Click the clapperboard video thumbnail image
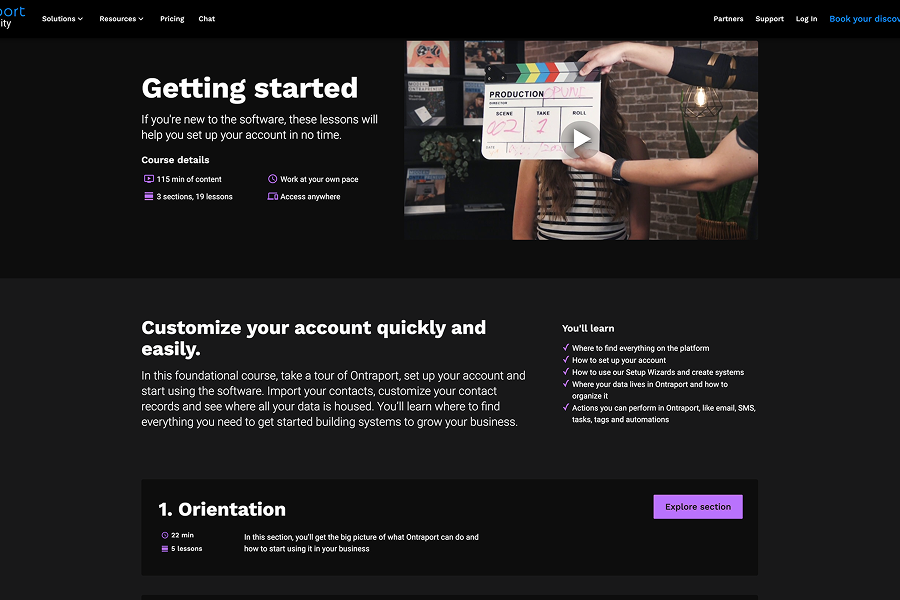900x600 pixels. point(581,140)
